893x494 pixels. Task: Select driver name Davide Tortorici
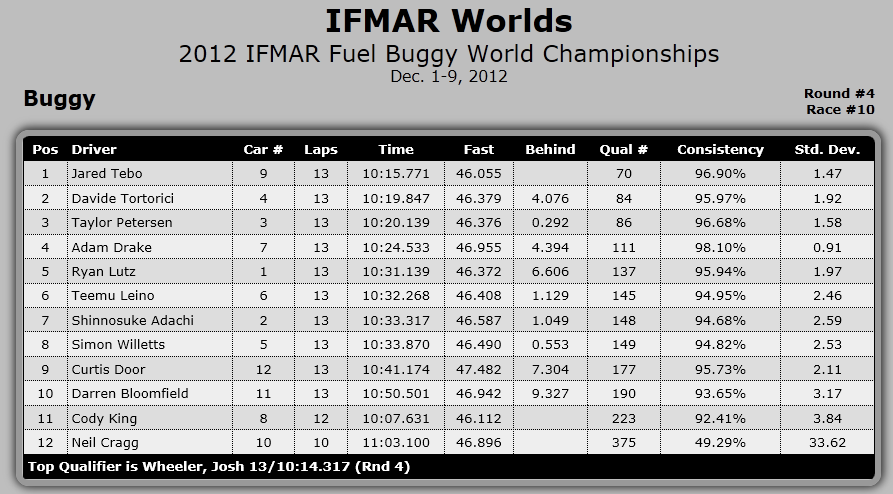(122, 198)
